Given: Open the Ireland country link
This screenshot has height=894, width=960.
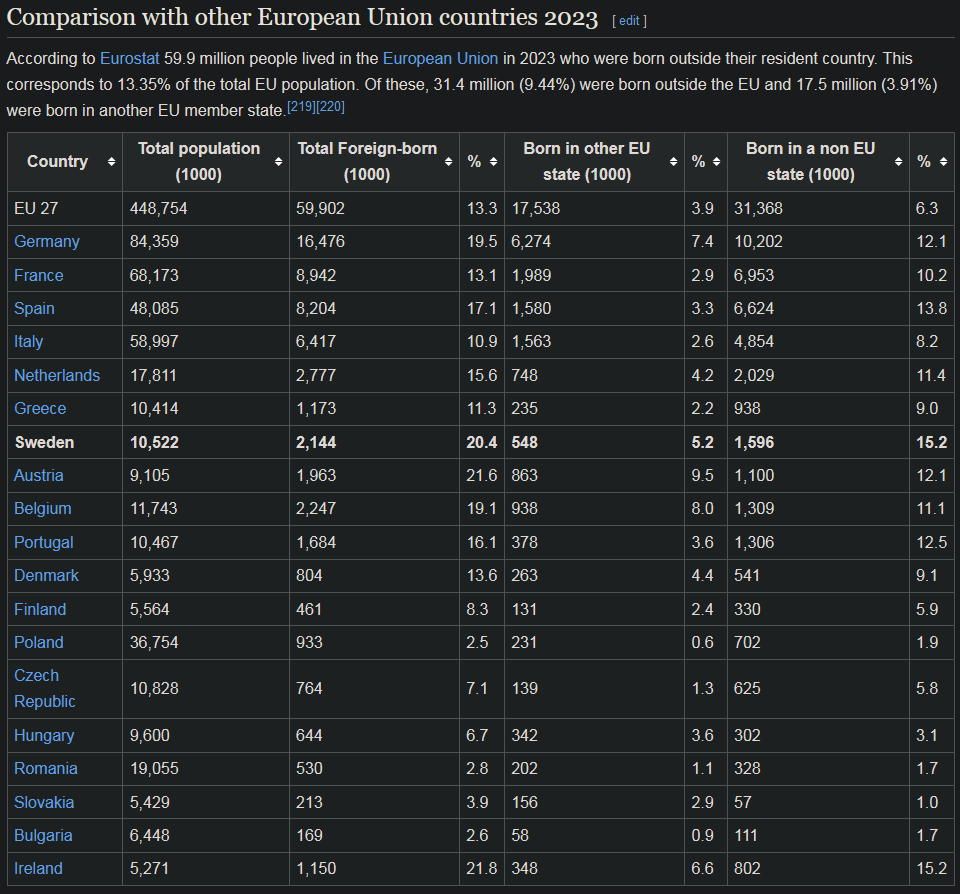Looking at the screenshot, I should click(38, 868).
